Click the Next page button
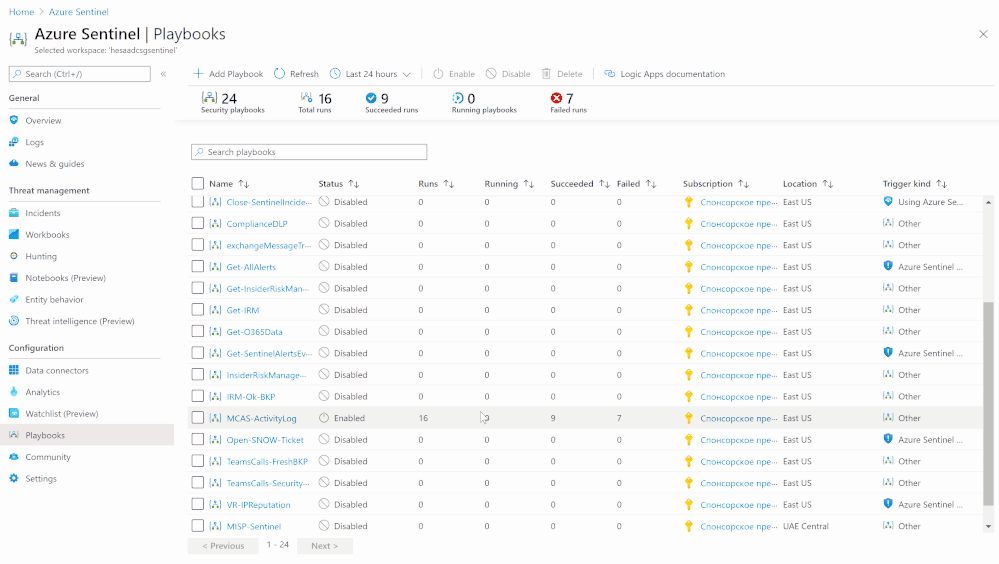 coord(324,546)
